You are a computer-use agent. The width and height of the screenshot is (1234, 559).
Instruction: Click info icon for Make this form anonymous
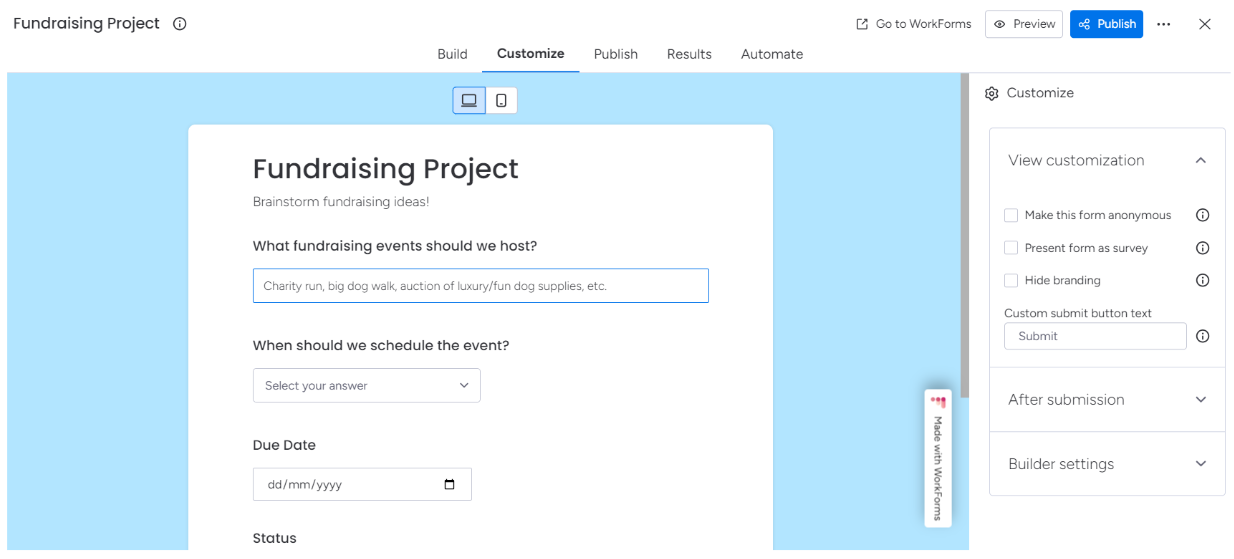pos(1203,215)
